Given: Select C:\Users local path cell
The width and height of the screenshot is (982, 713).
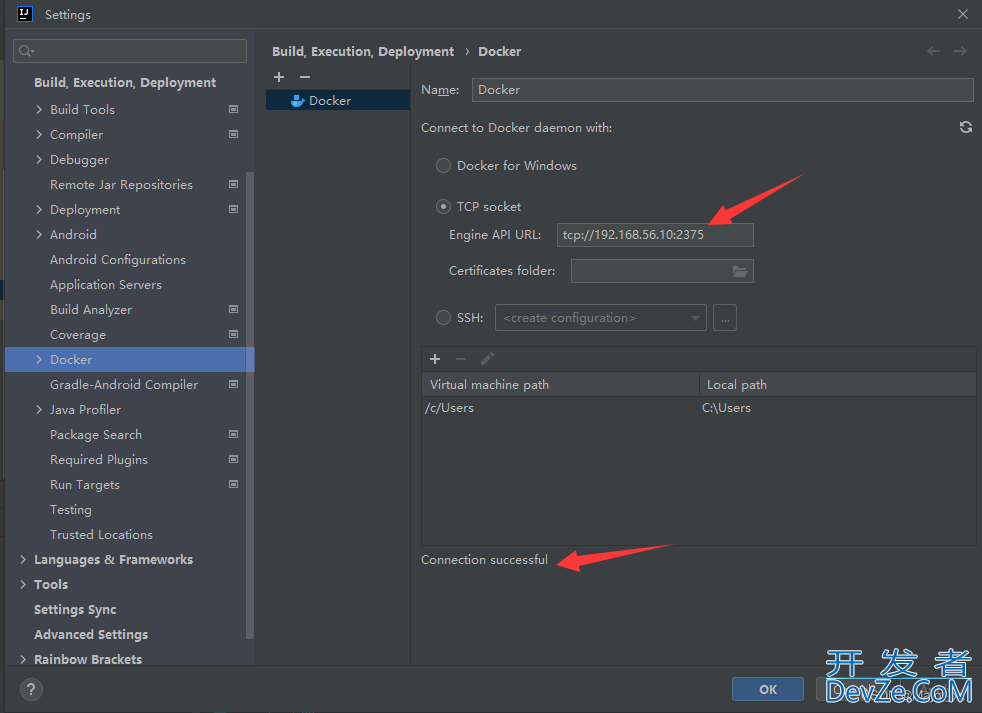Looking at the screenshot, I should point(838,408).
